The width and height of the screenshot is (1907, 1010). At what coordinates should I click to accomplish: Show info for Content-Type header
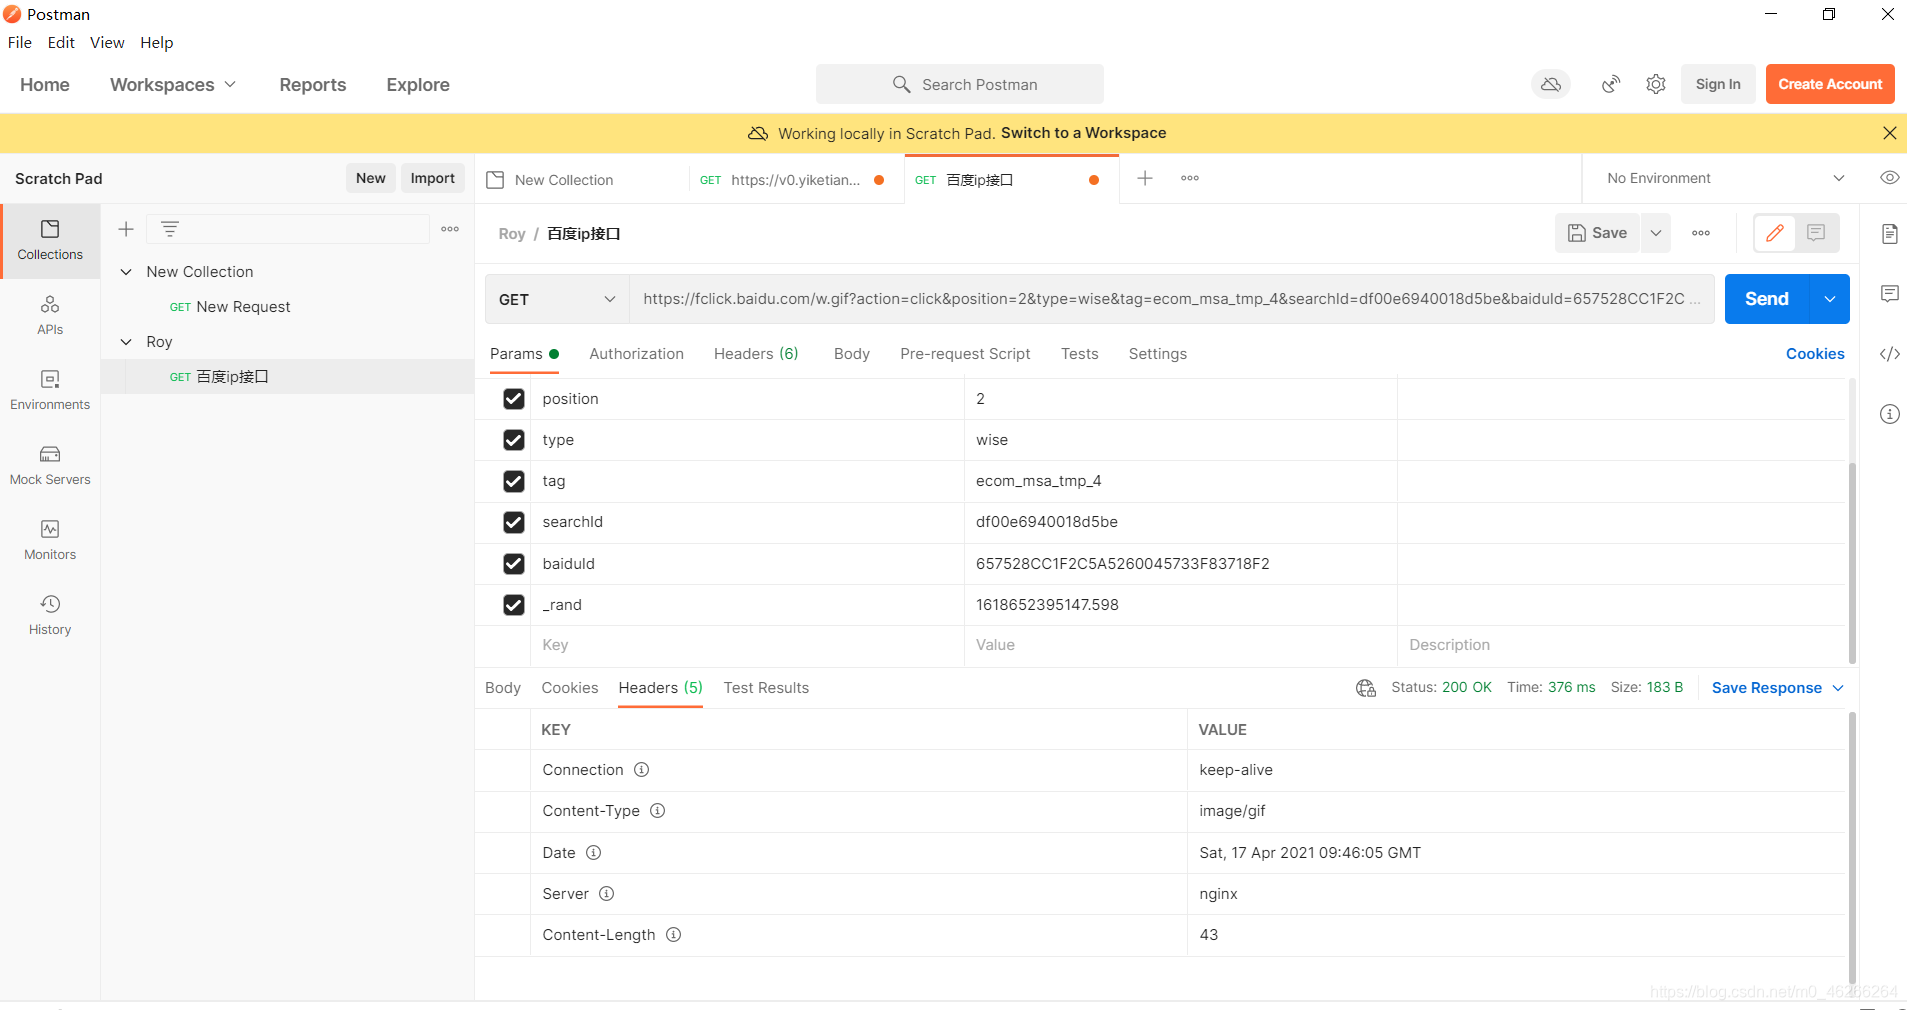click(658, 811)
